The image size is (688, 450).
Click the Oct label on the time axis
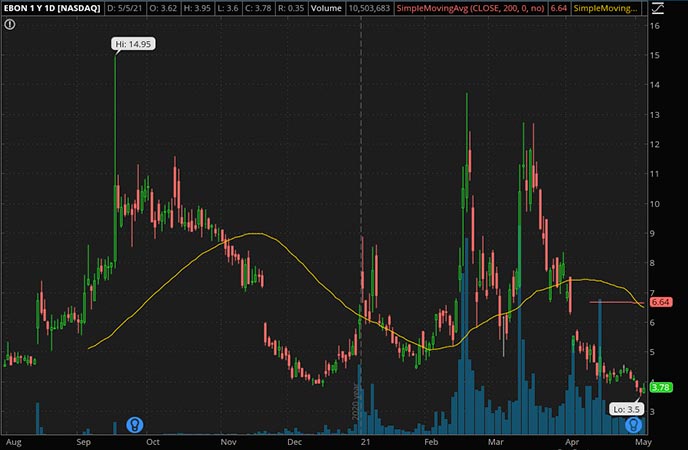pyautogui.click(x=154, y=441)
